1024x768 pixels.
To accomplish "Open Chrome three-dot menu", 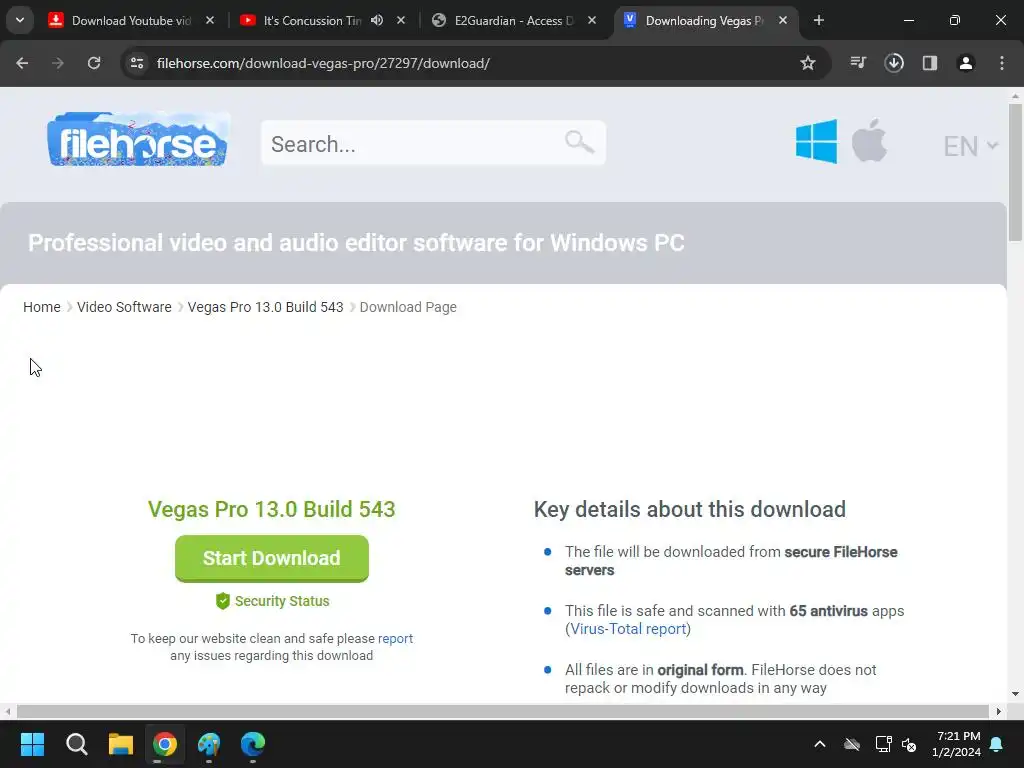I will [1002, 63].
